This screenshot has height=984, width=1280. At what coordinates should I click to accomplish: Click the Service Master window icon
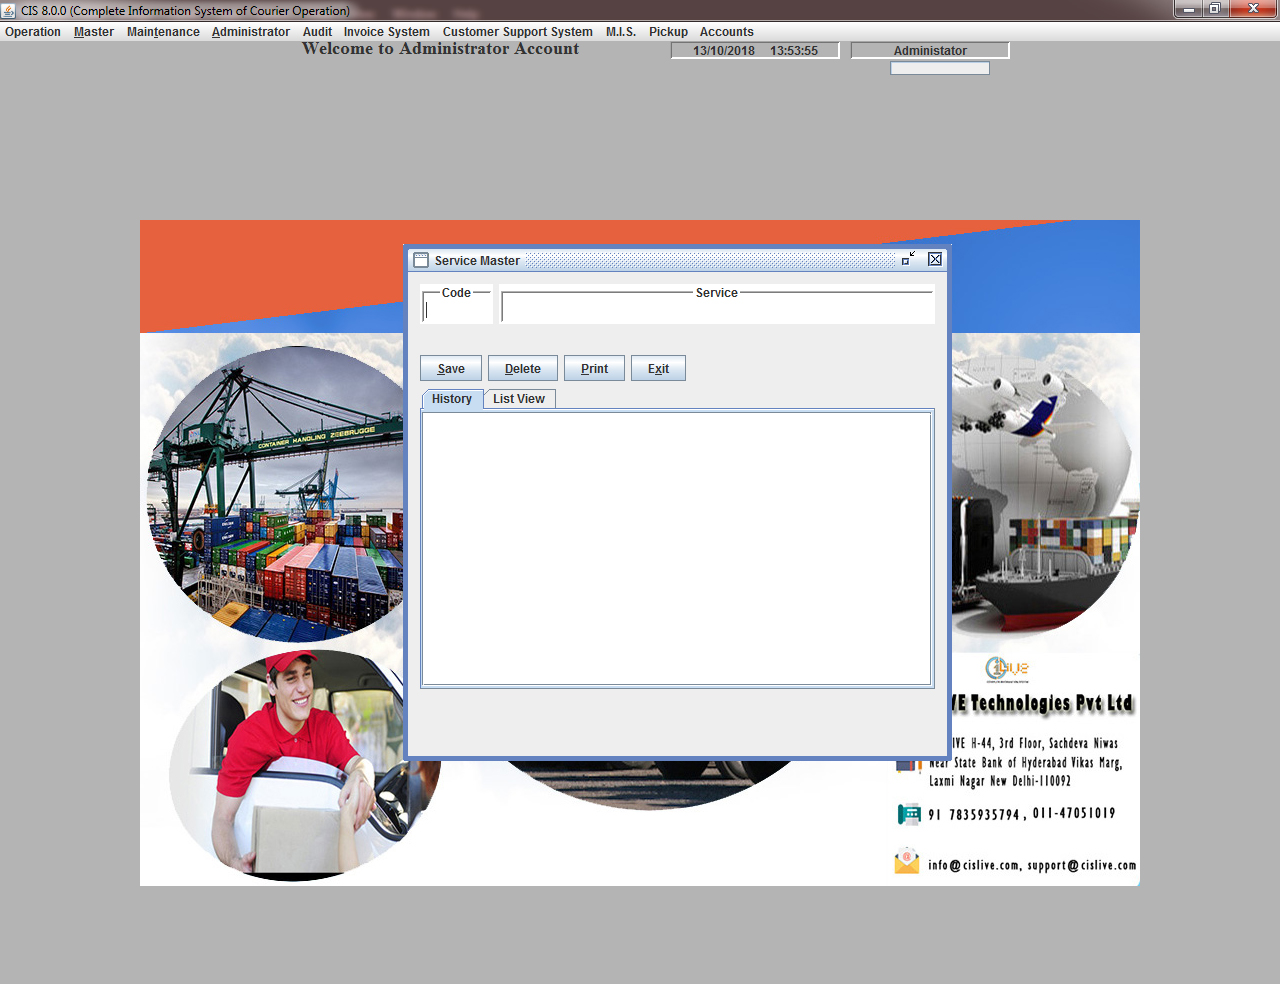pos(421,260)
